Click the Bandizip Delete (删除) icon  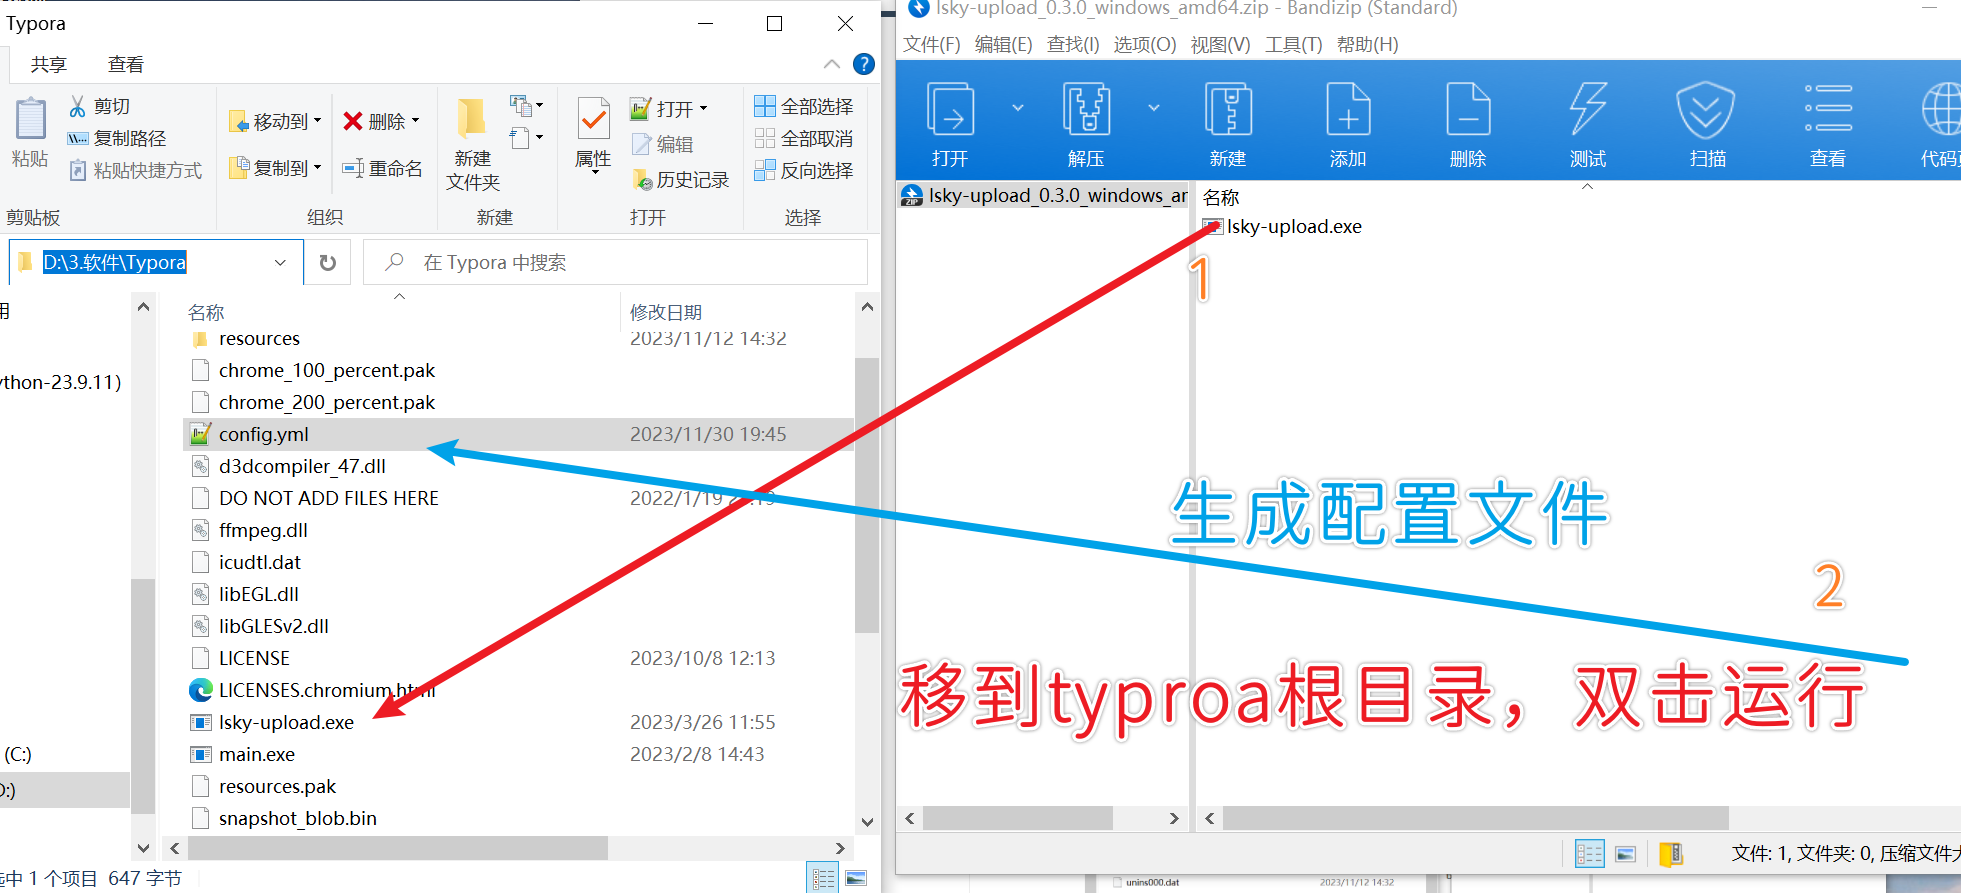(x=1468, y=110)
